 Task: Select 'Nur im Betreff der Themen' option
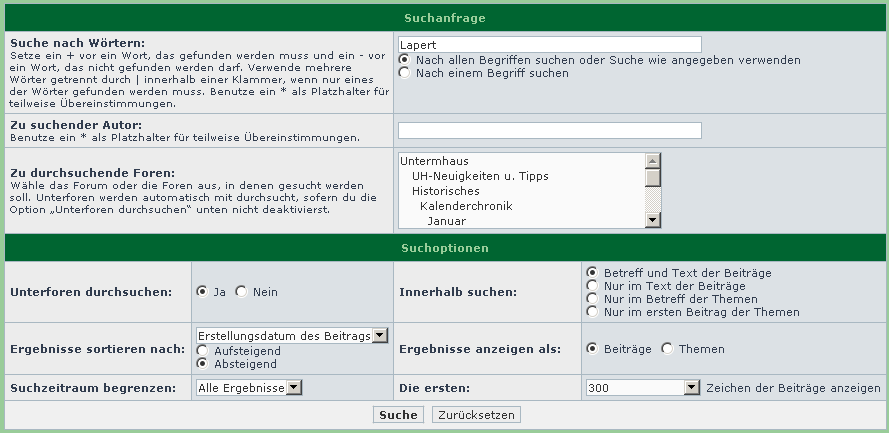[x=593, y=299]
